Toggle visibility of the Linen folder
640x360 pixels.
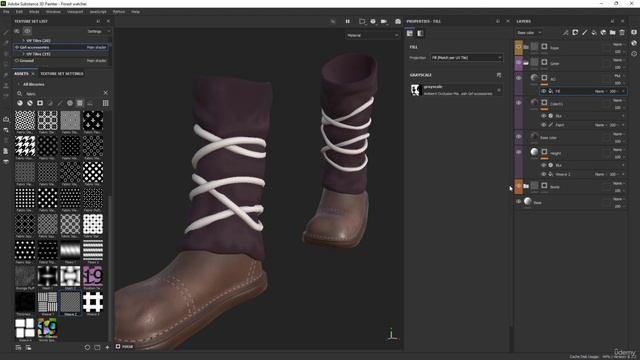[x=519, y=63]
